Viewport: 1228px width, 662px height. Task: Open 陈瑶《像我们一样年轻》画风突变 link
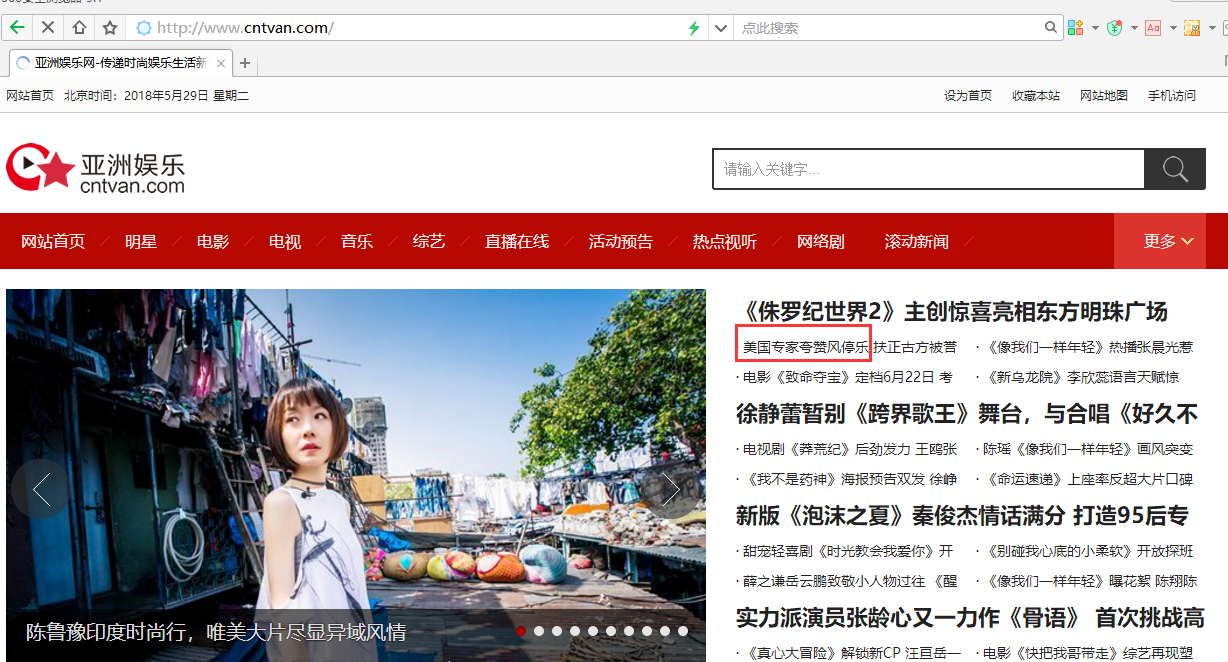pyautogui.click(x=1089, y=449)
